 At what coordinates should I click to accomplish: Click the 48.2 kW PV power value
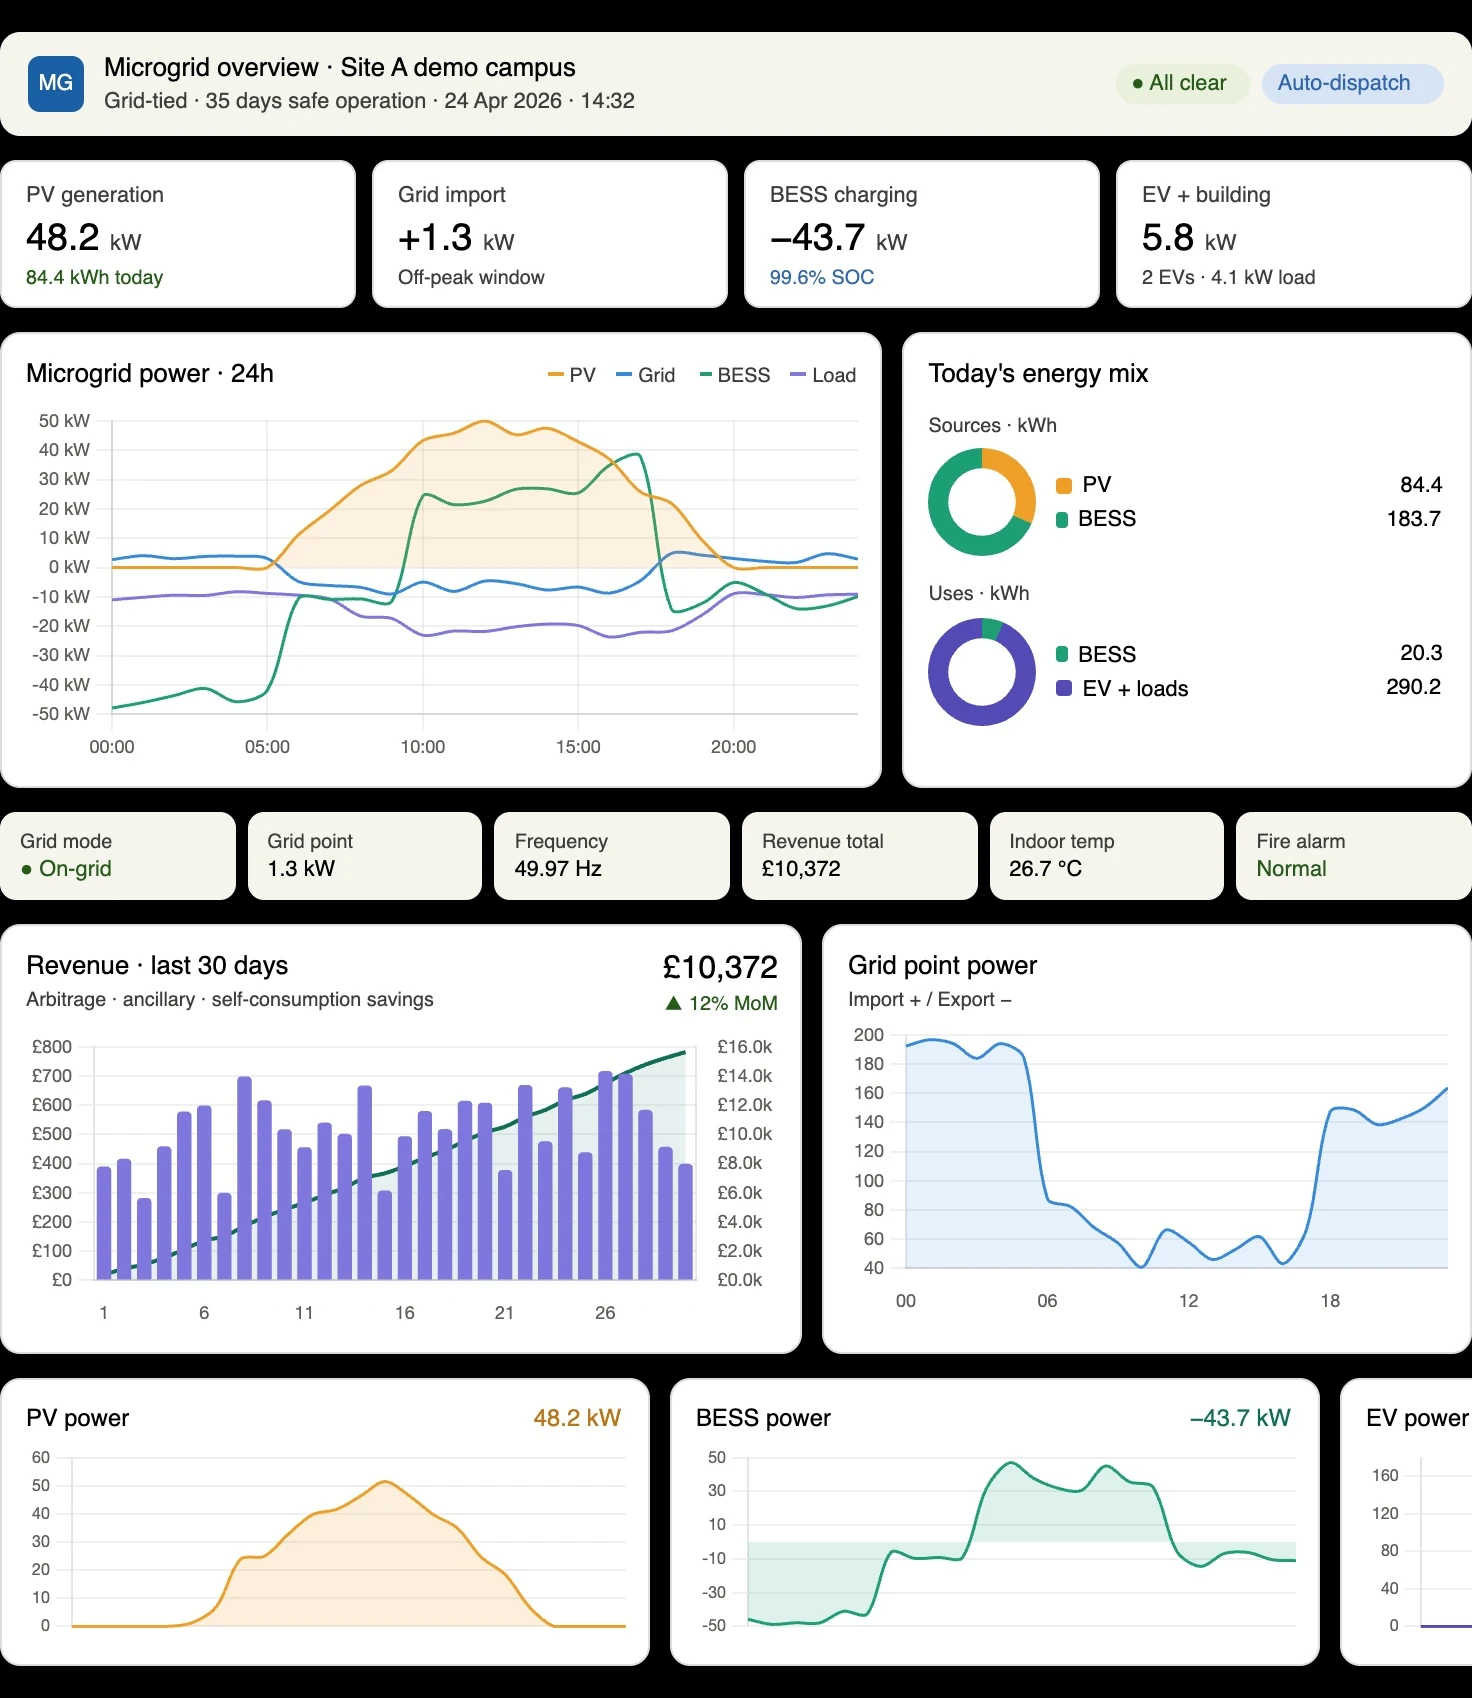pos(577,1418)
